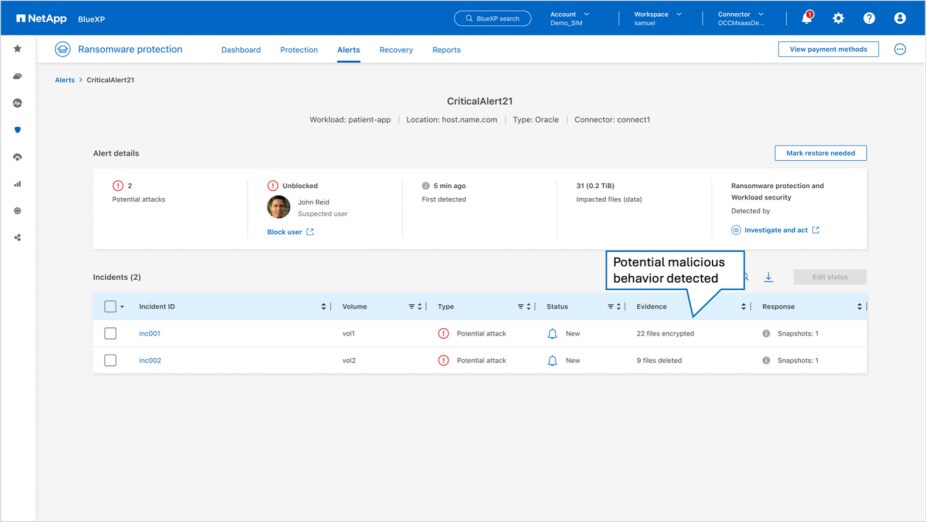Click the help question mark icon
This screenshot has width=926, height=522.
point(869,18)
